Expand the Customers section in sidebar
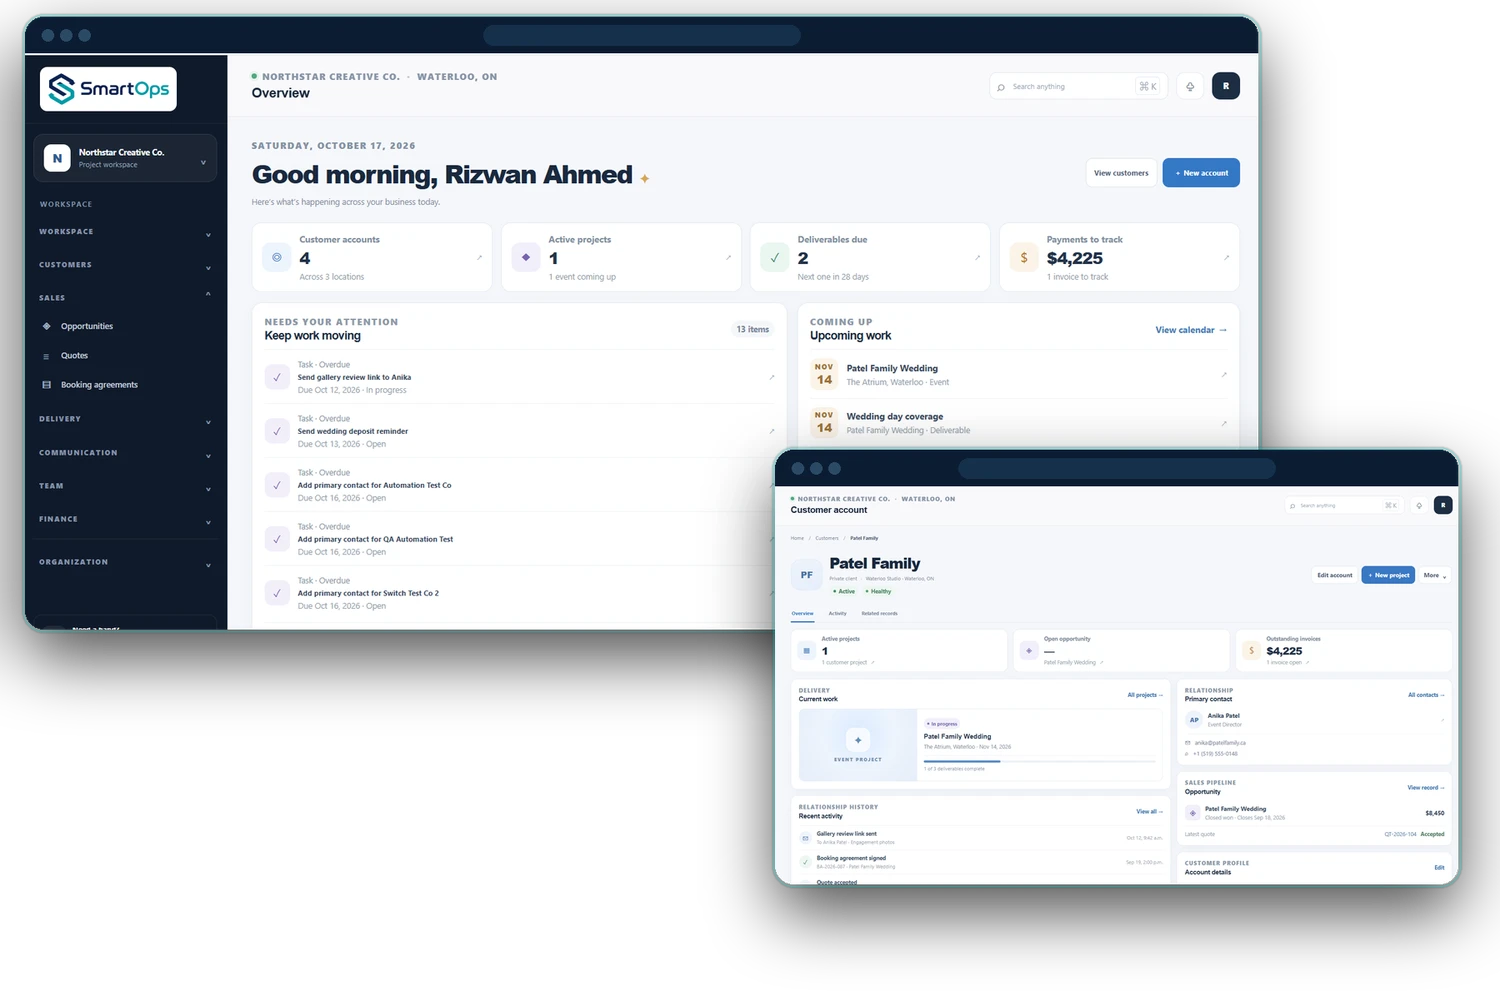 point(125,265)
